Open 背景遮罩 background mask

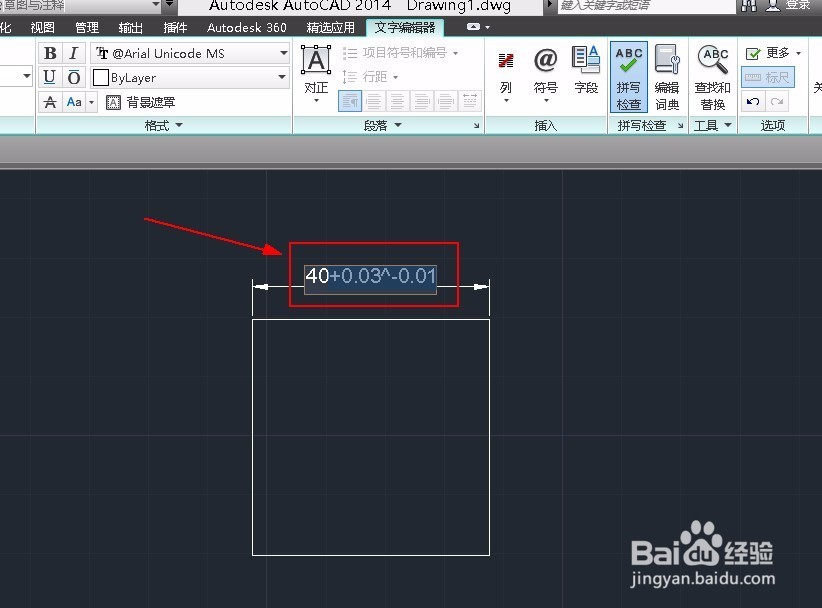(140, 102)
